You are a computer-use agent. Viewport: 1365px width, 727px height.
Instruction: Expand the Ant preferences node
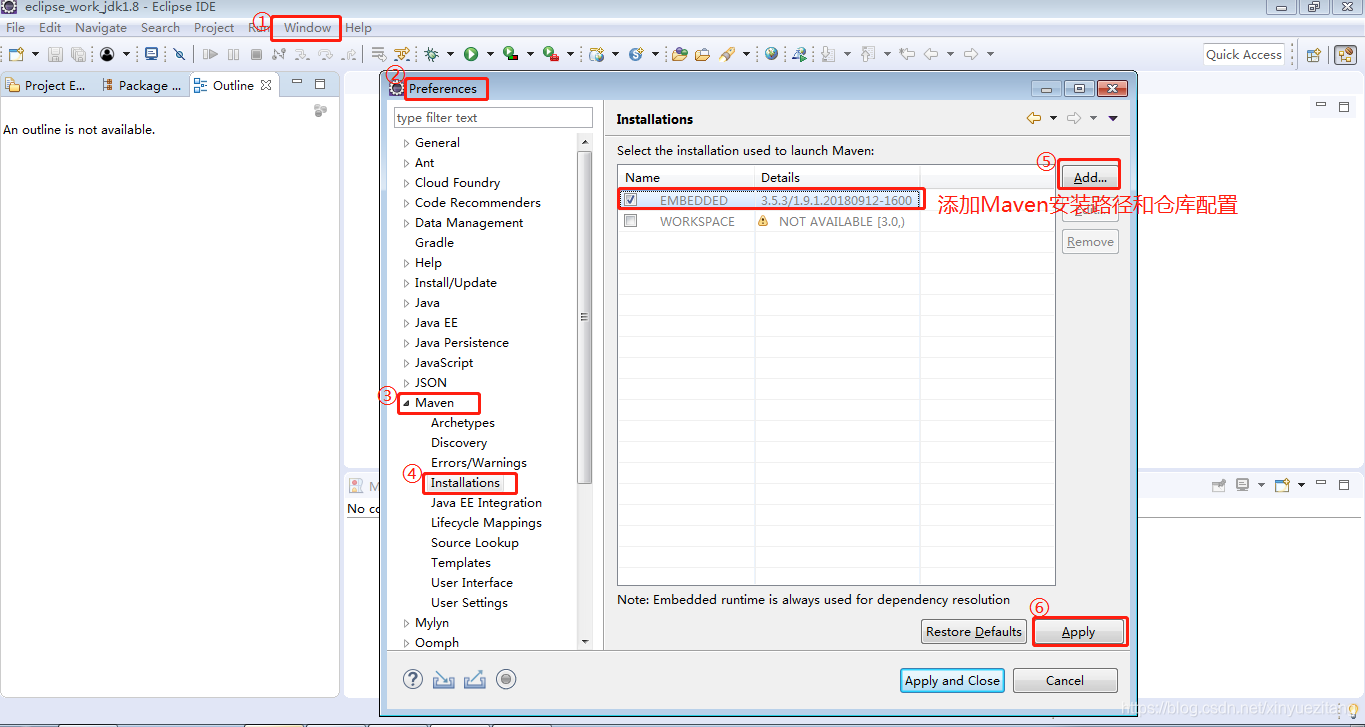pos(406,163)
